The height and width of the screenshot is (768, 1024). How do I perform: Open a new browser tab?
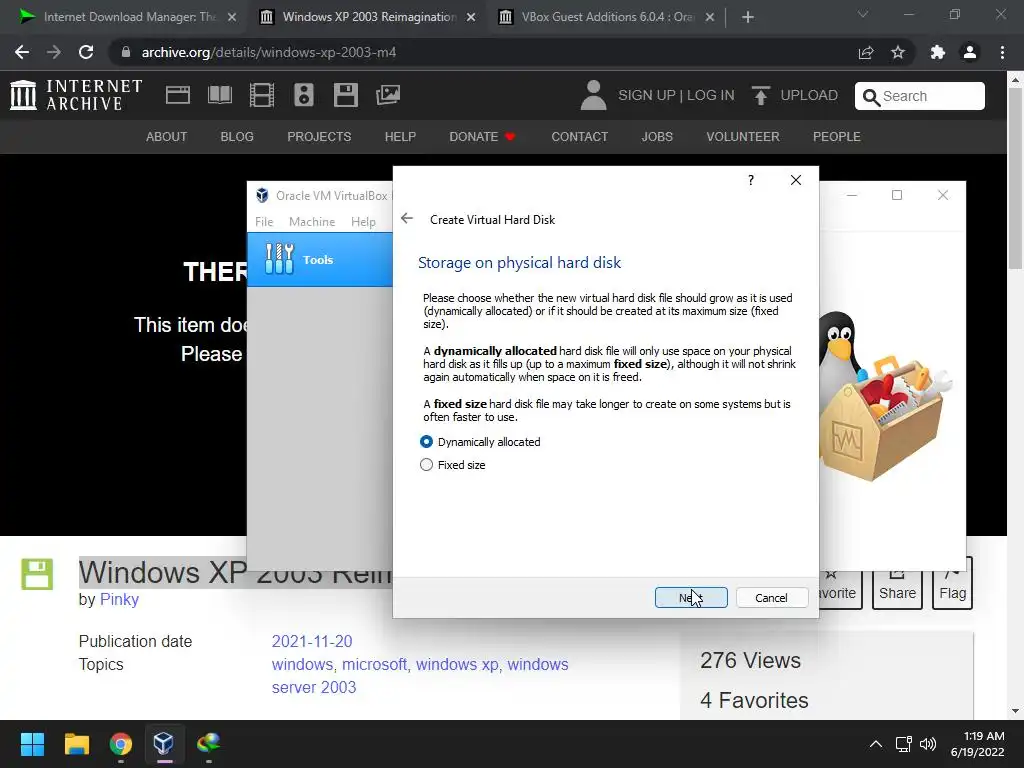tap(748, 17)
